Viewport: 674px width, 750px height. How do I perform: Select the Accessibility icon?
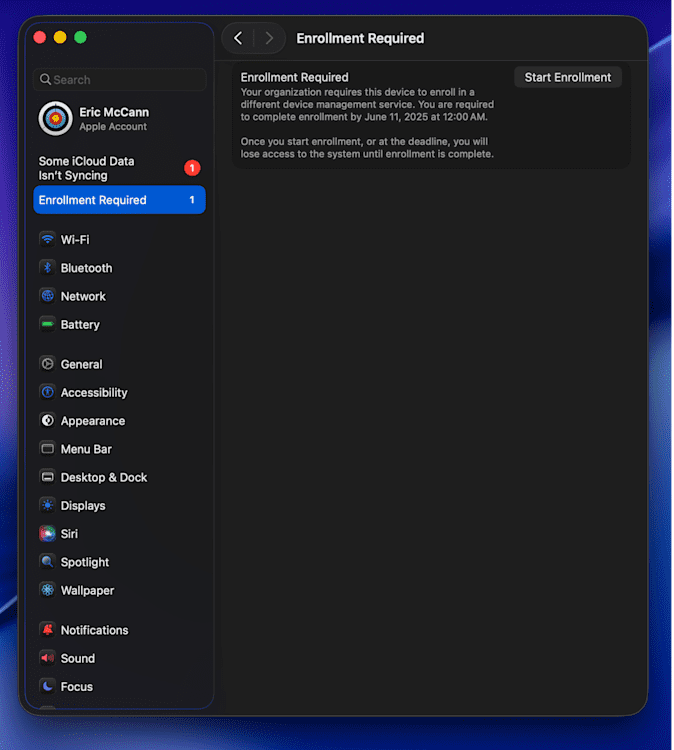47,392
